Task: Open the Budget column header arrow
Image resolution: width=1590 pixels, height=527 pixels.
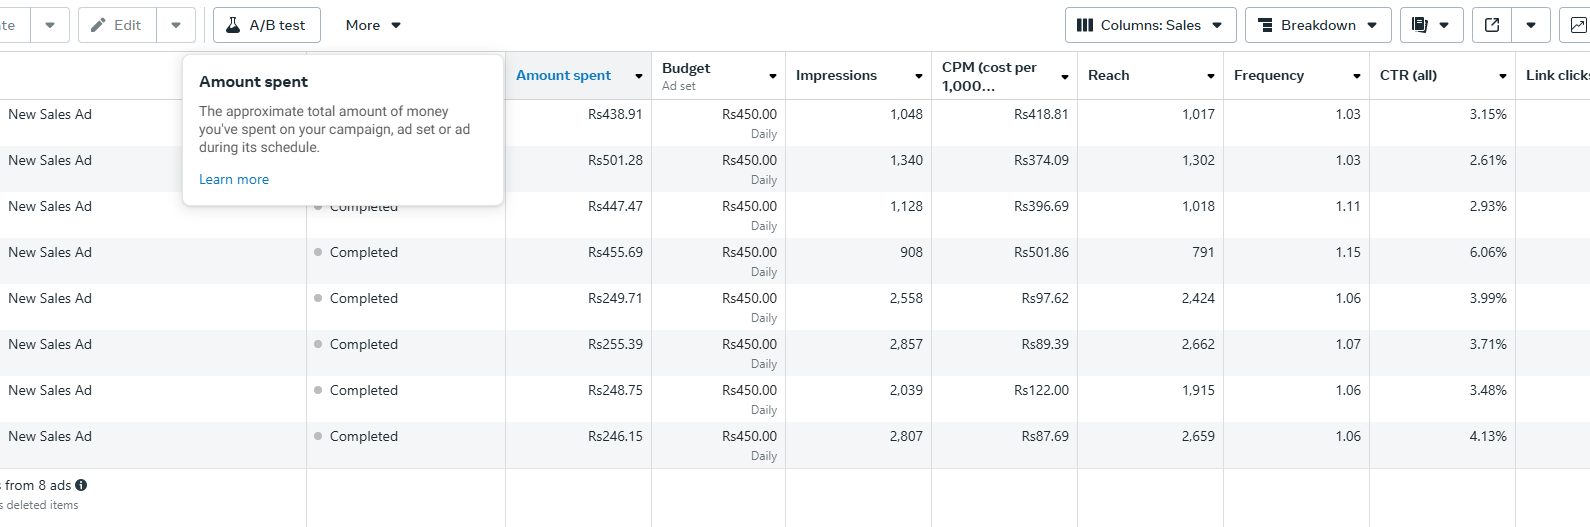Action: (x=772, y=76)
